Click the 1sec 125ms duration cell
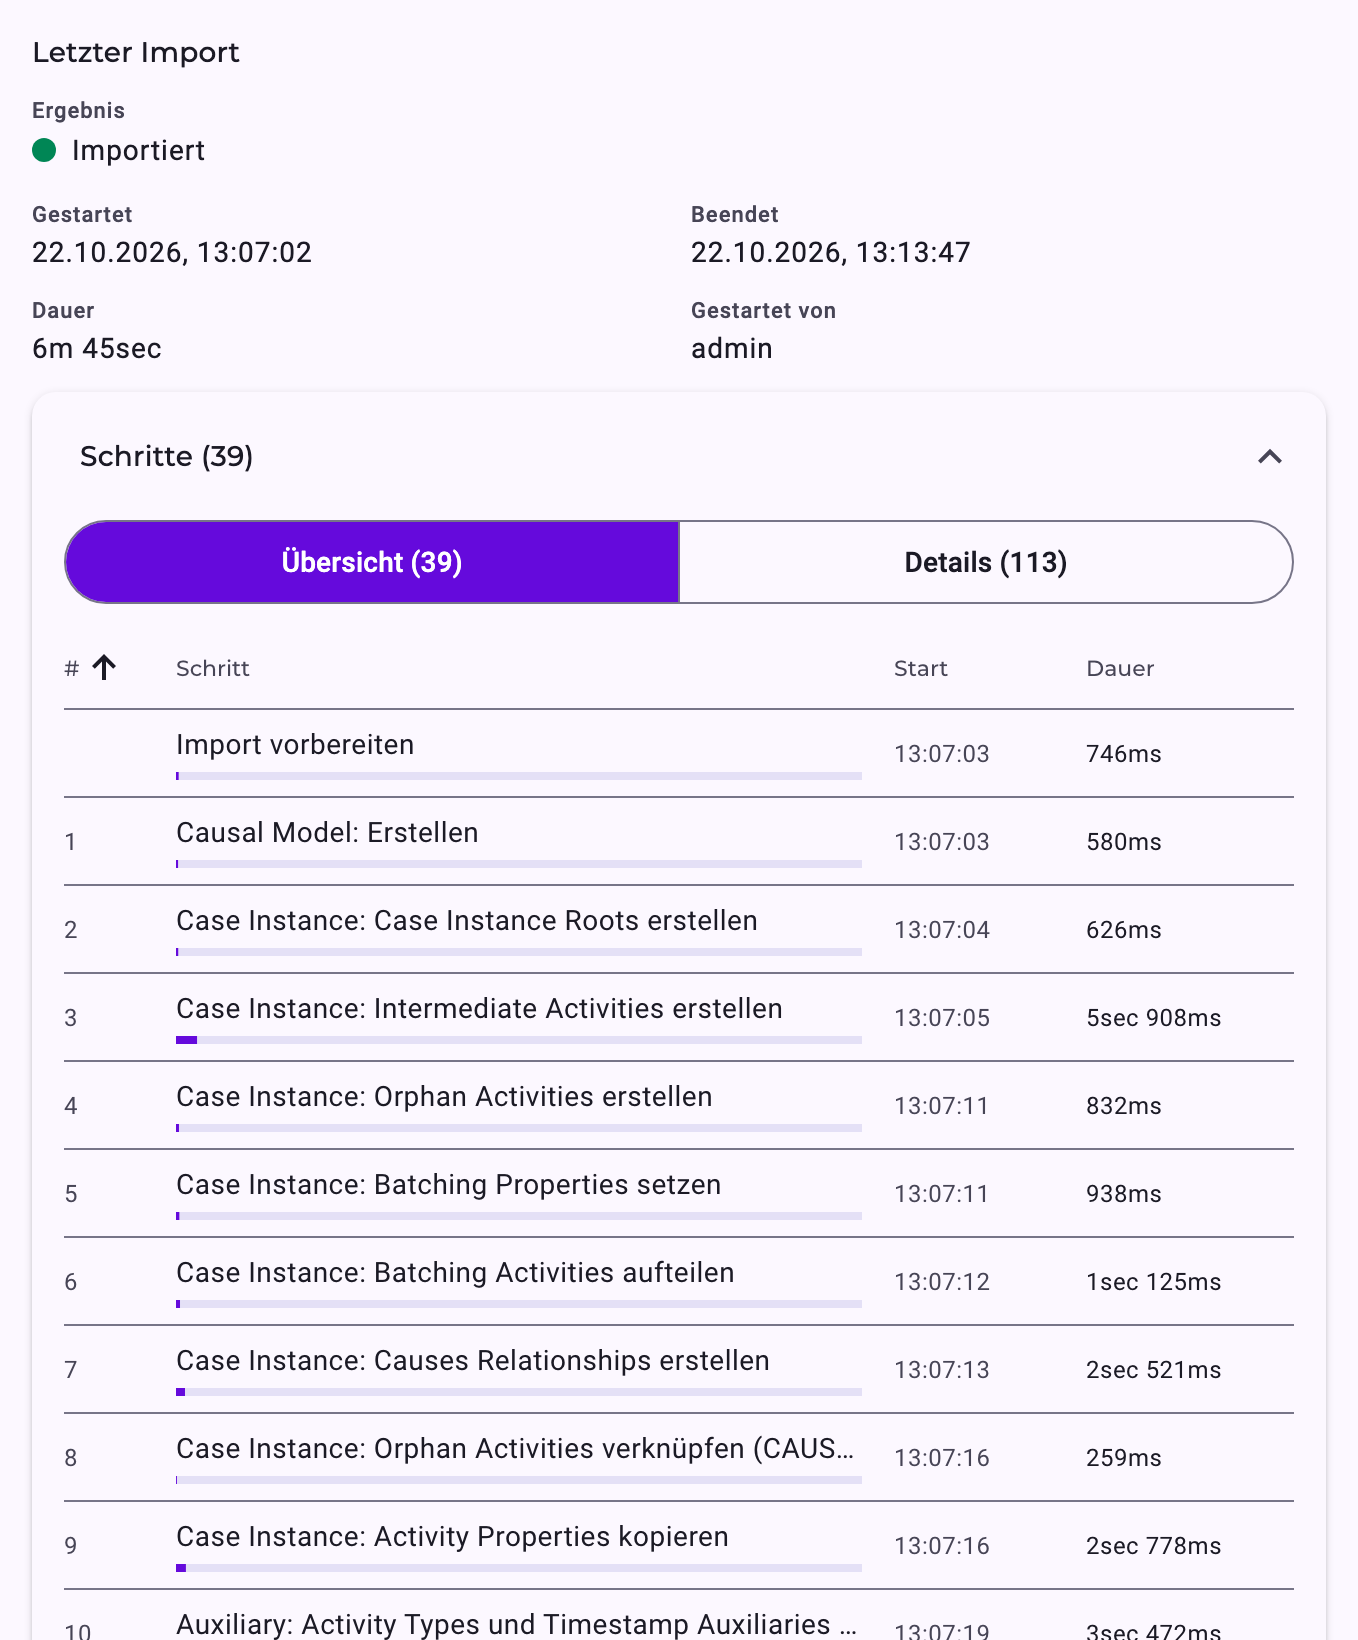The image size is (1358, 1640). [x=1154, y=1282]
